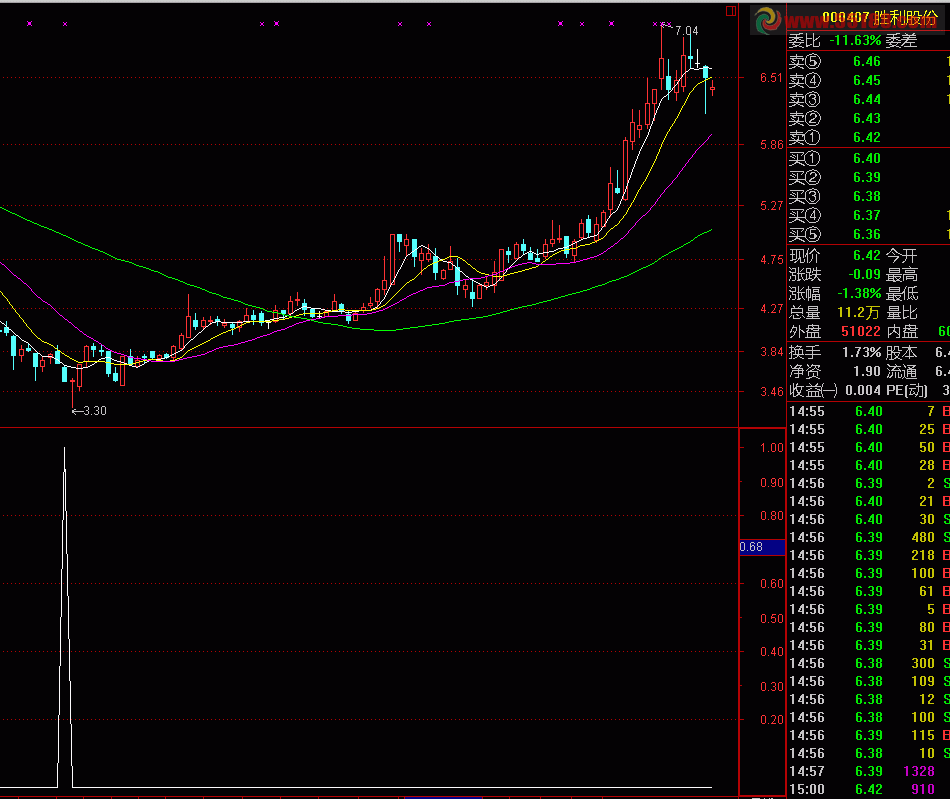The width and height of the screenshot is (950, 799).
Task: Click the 换手 1.73% turnover value
Action: pyautogui.click(x=862, y=352)
